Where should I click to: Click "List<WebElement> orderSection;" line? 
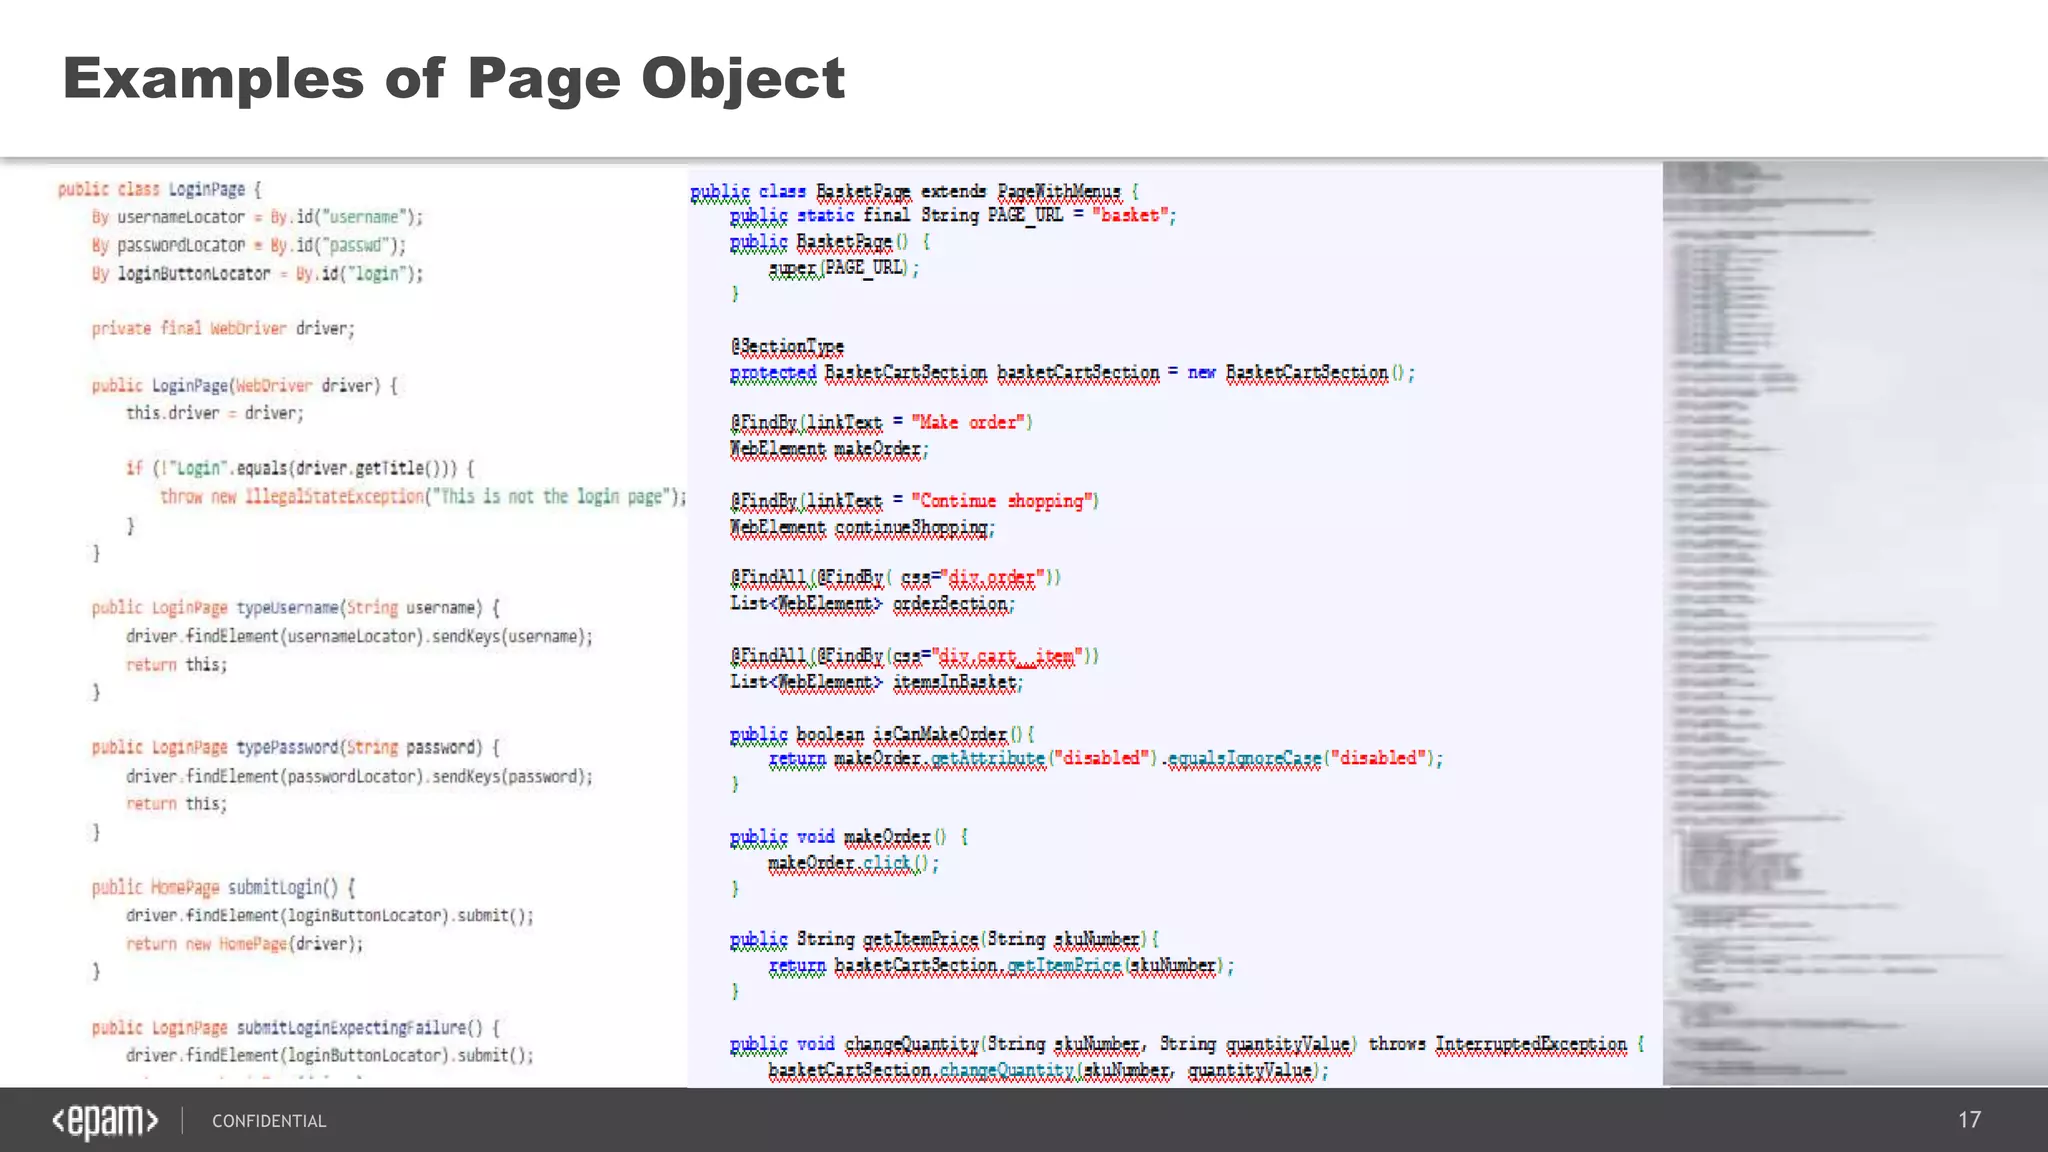click(x=872, y=604)
